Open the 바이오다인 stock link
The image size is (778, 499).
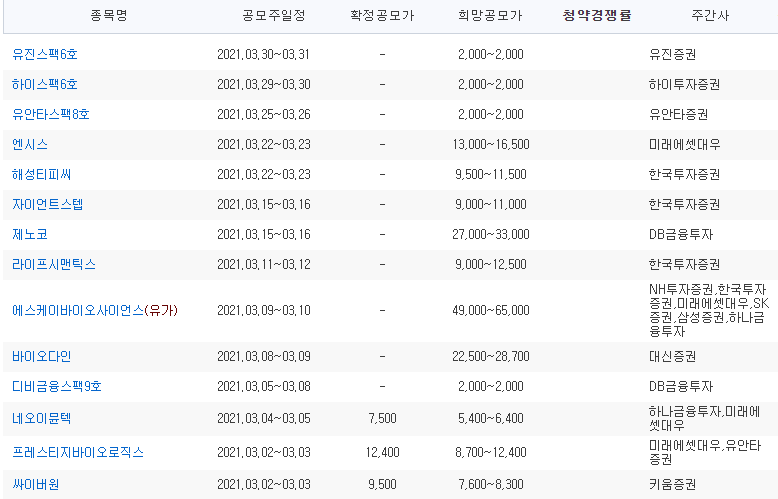tap(42, 357)
